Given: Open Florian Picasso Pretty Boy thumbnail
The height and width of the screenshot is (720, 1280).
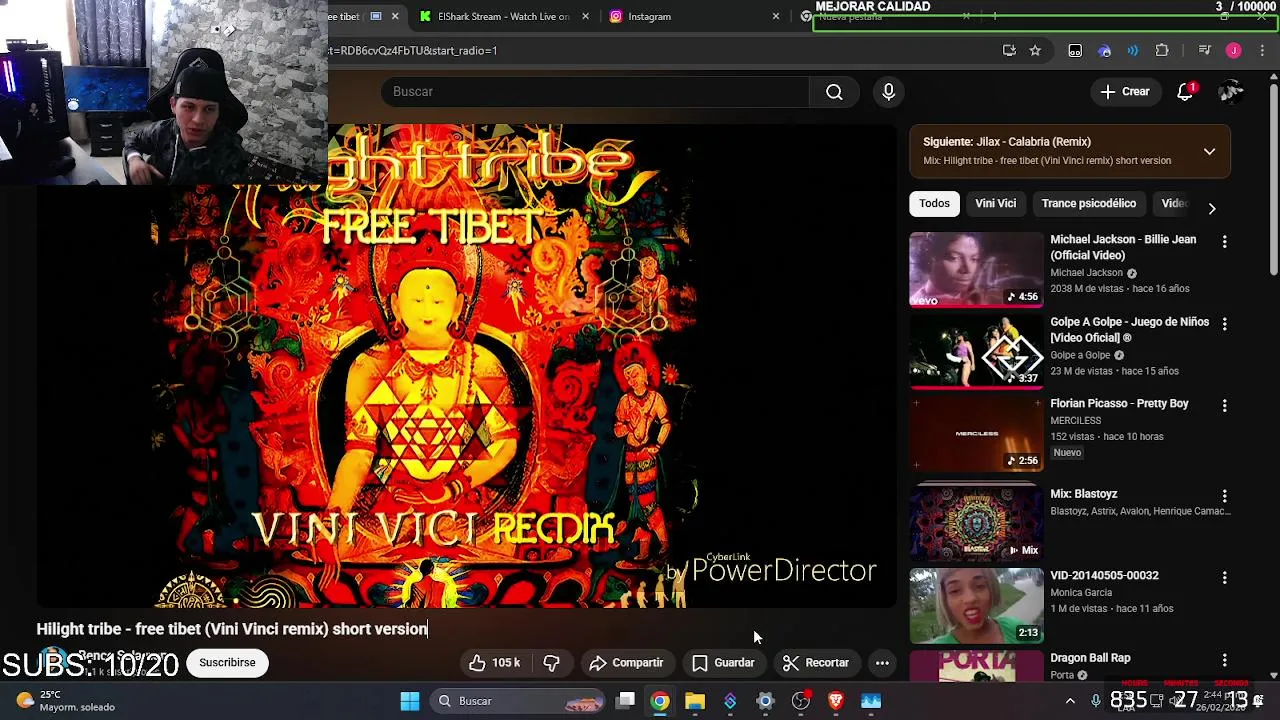Looking at the screenshot, I should (x=976, y=434).
